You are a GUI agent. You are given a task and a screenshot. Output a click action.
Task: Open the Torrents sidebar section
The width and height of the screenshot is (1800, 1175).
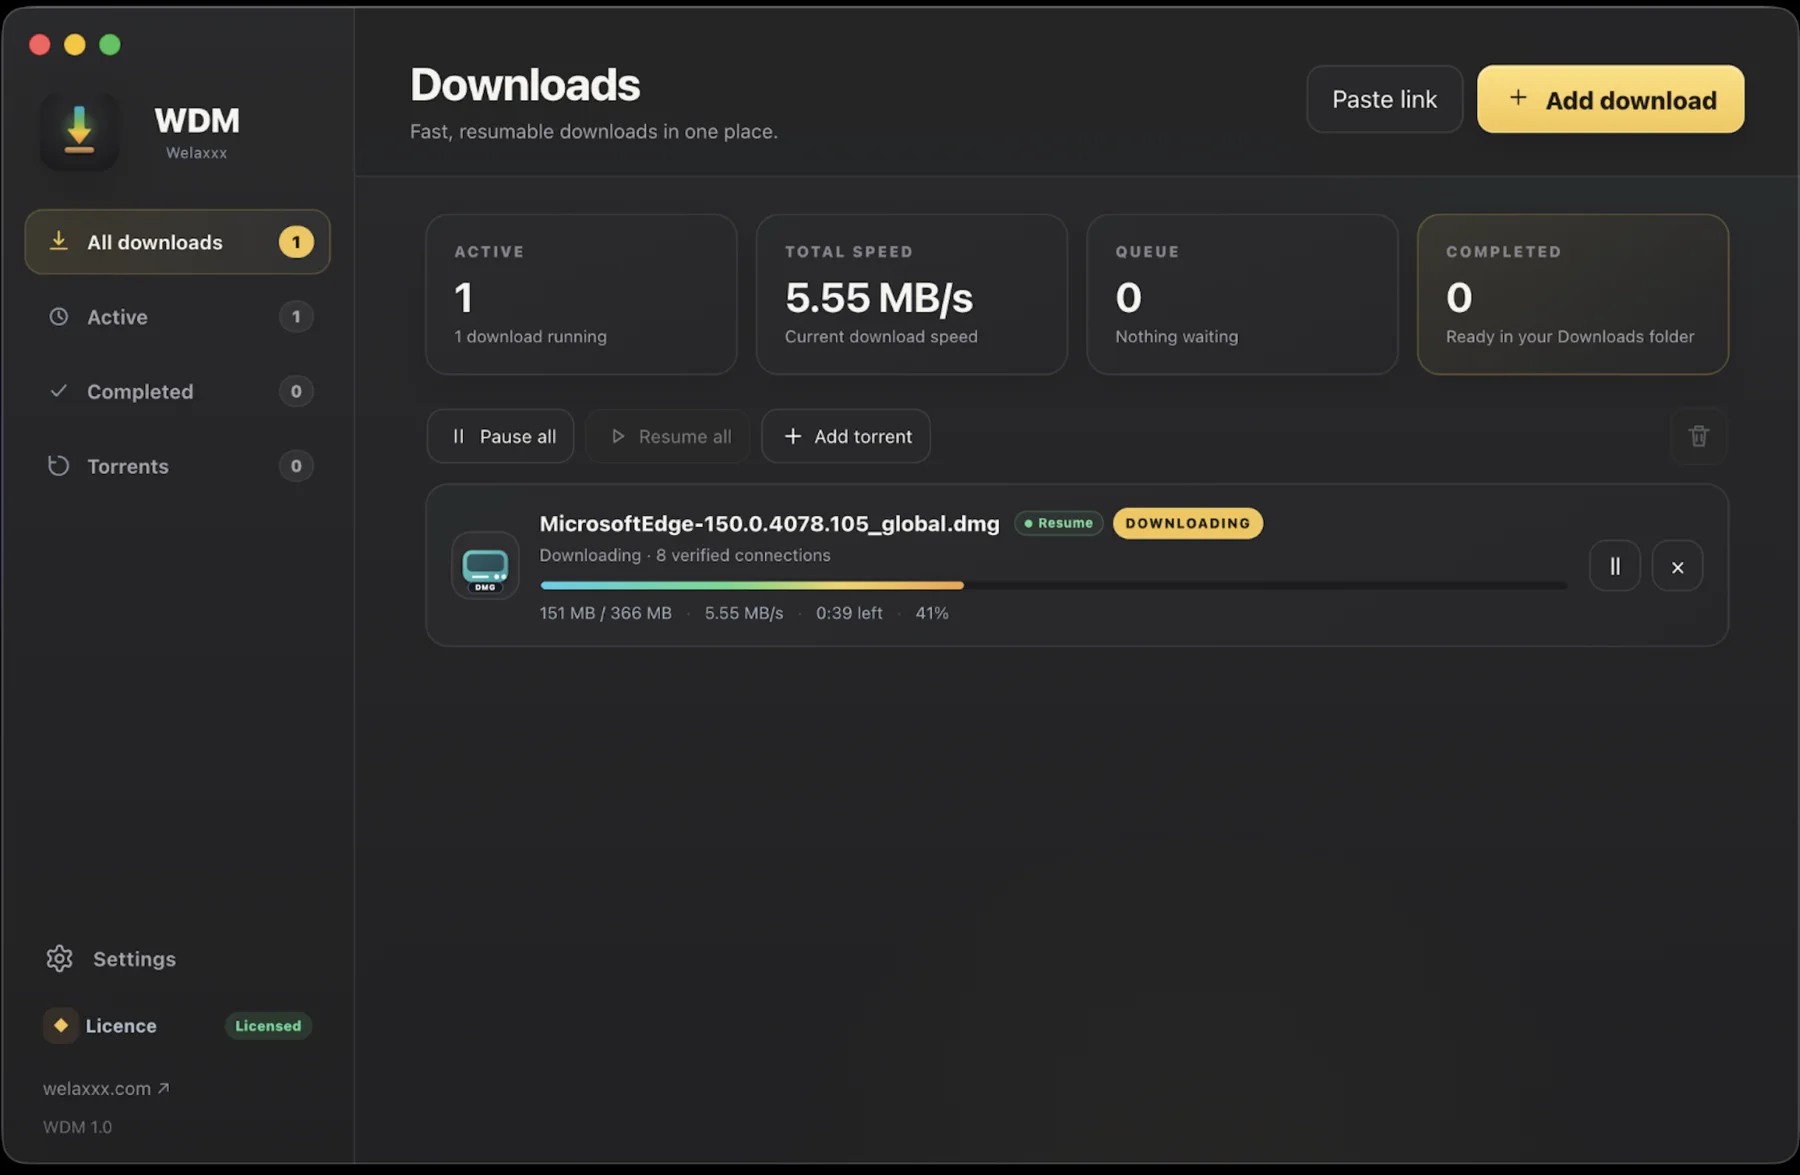[x=177, y=466]
